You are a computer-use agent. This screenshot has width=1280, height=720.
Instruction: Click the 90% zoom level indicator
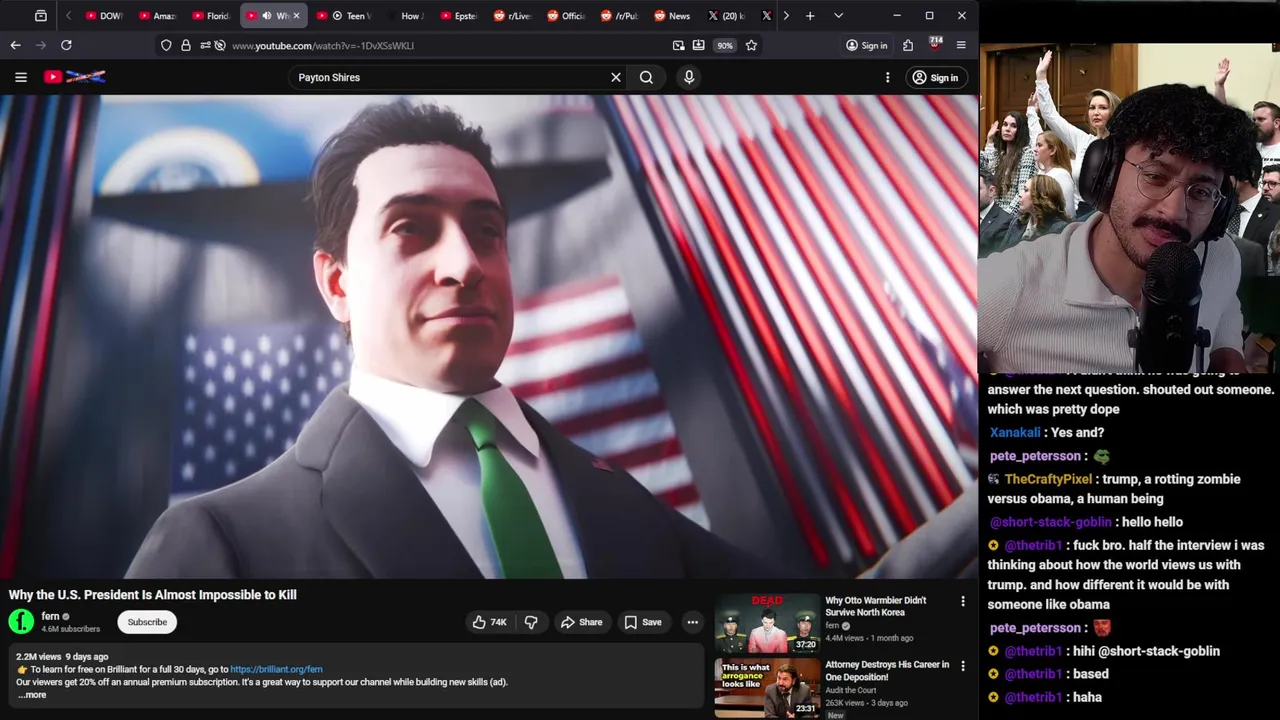(x=725, y=45)
